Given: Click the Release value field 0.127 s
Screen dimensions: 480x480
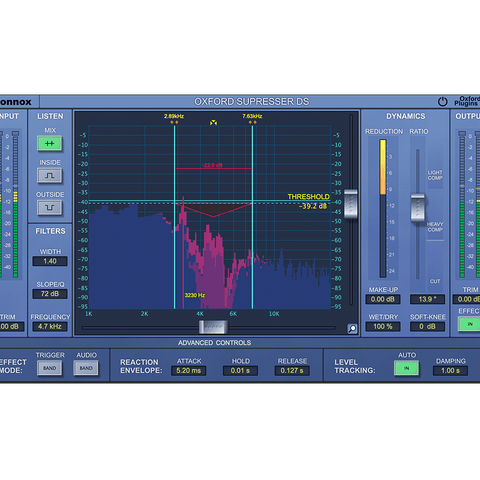Looking at the screenshot, I should [x=292, y=371].
